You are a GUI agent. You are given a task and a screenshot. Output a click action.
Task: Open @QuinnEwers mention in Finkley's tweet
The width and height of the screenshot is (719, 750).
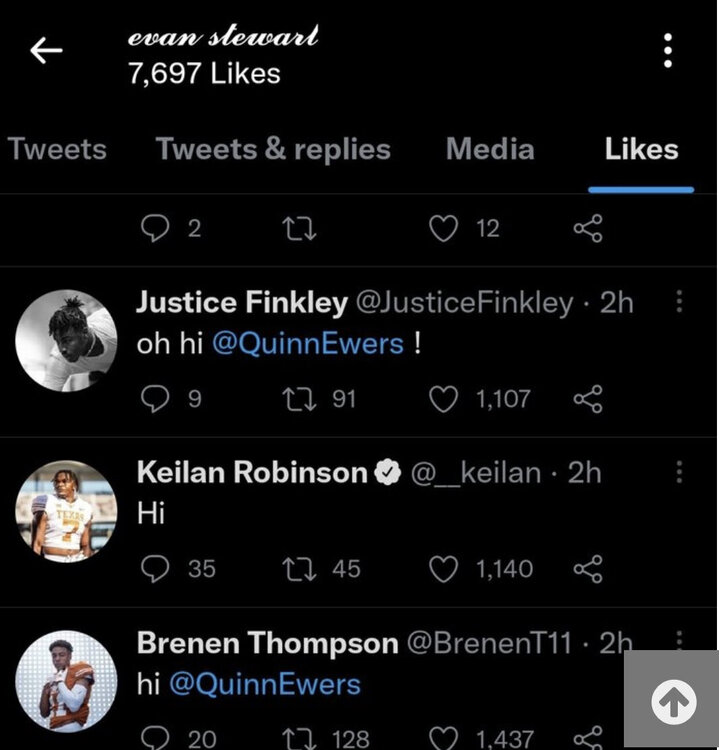(x=307, y=344)
